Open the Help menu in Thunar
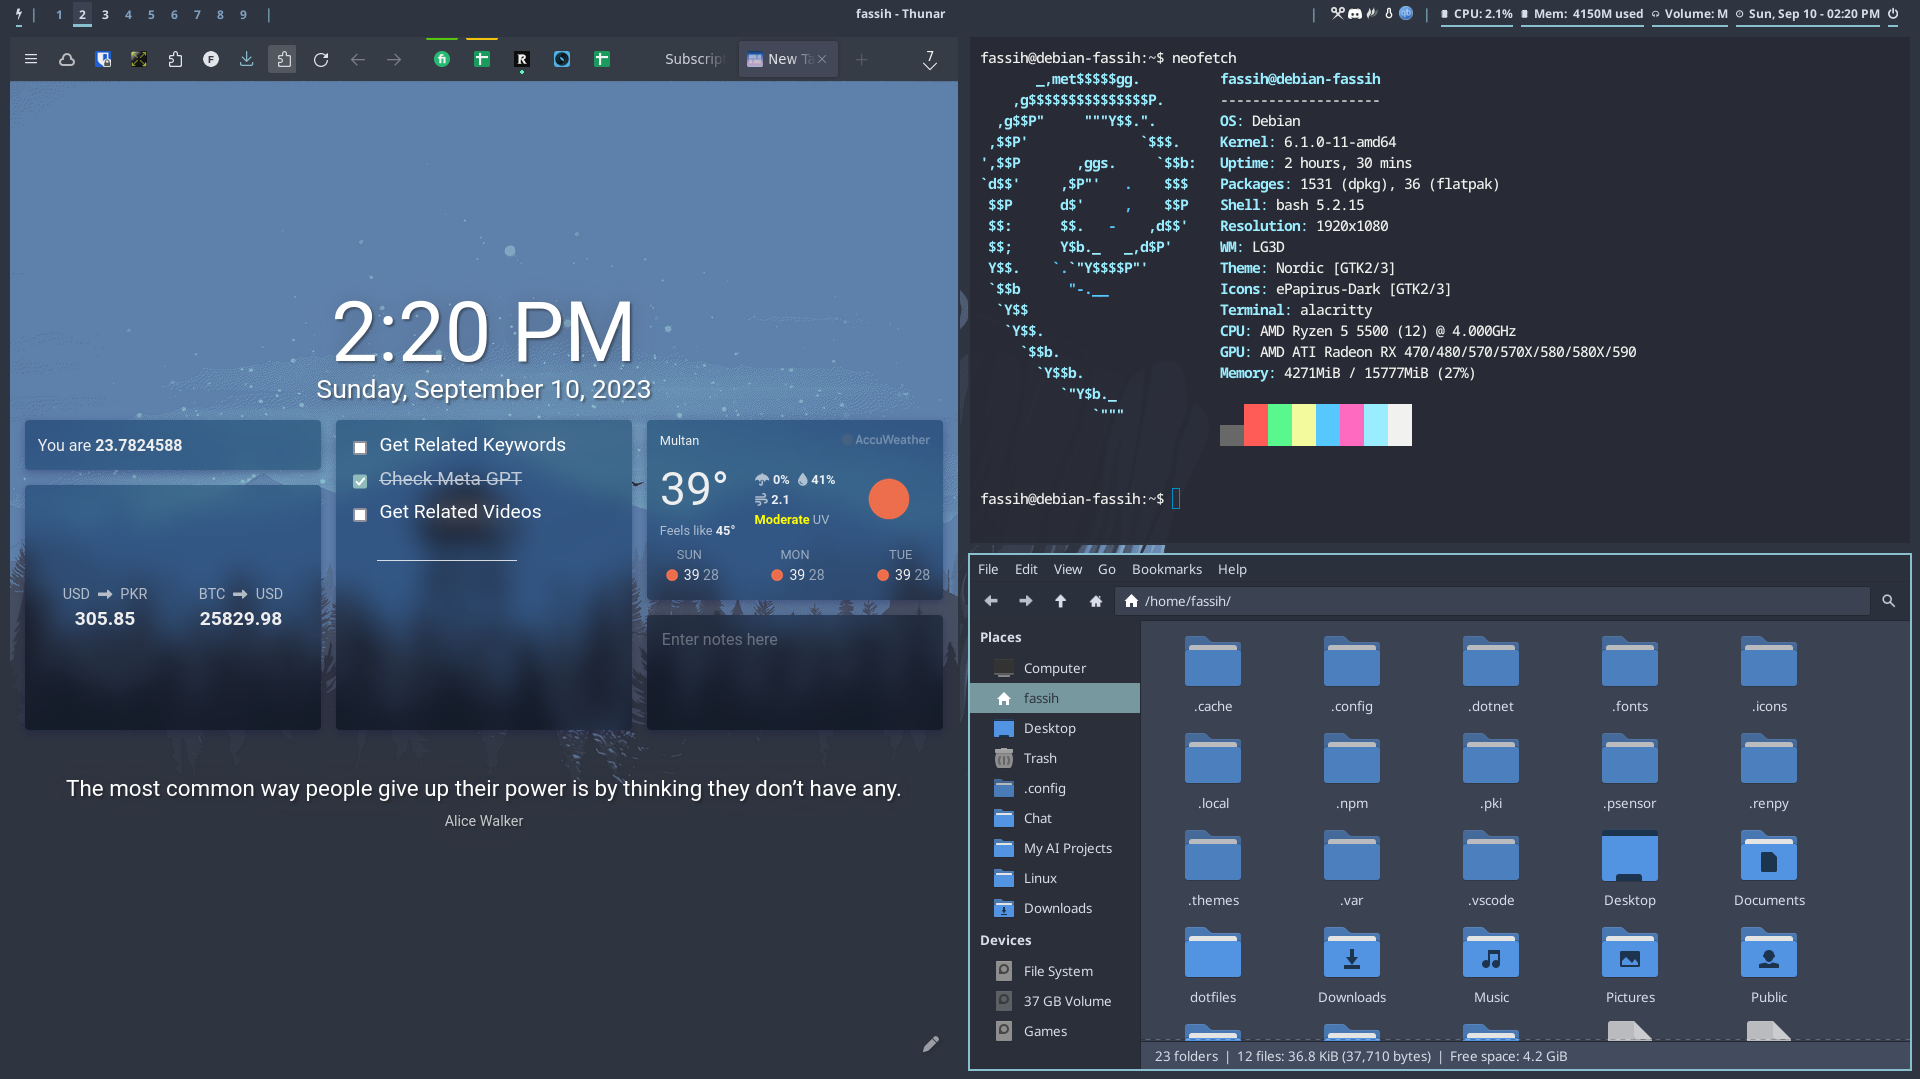1920x1079 pixels. pos(1232,569)
